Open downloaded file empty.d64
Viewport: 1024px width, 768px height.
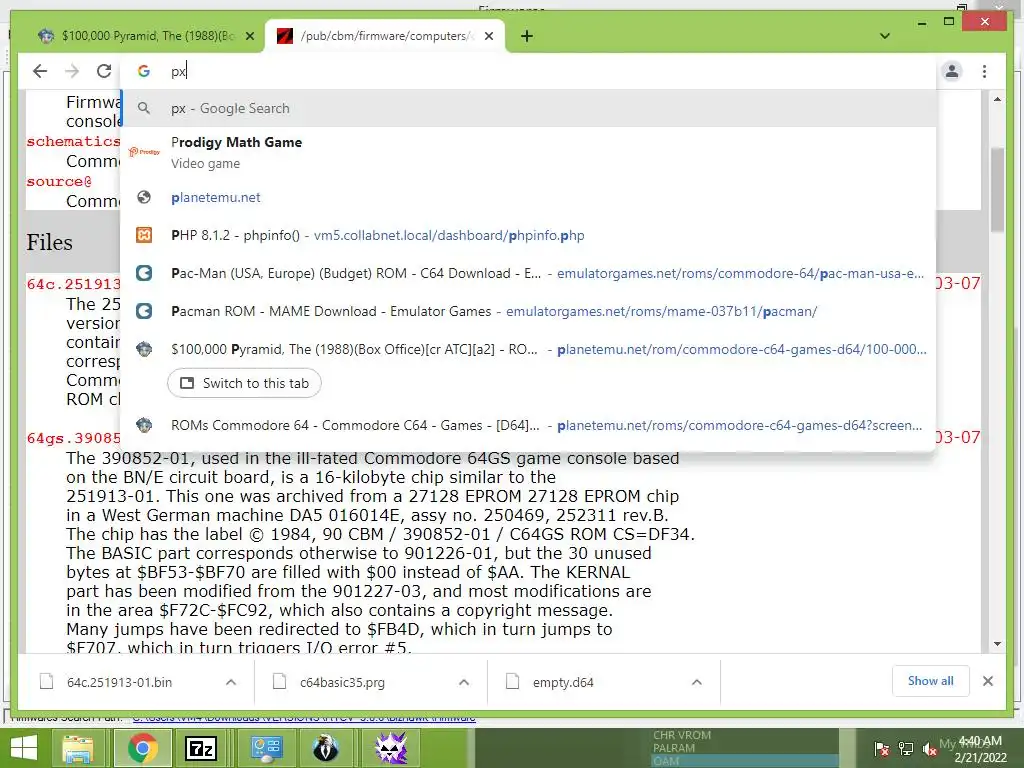tap(563, 682)
